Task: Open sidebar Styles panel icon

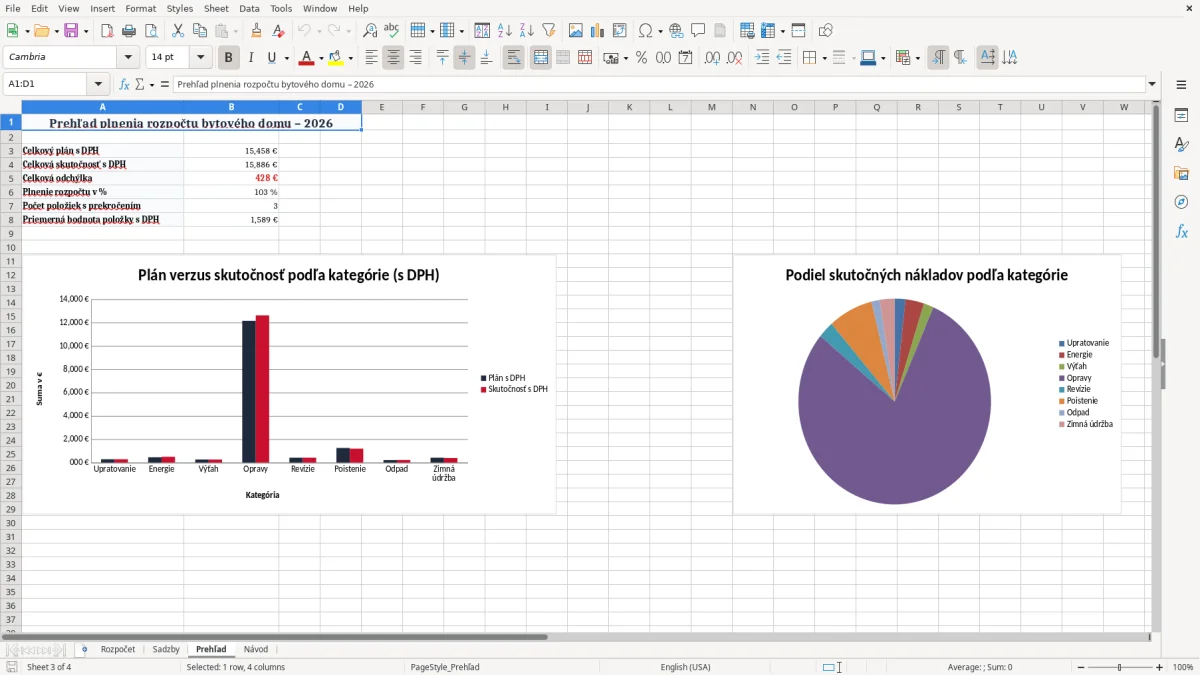Action: 1181,144
